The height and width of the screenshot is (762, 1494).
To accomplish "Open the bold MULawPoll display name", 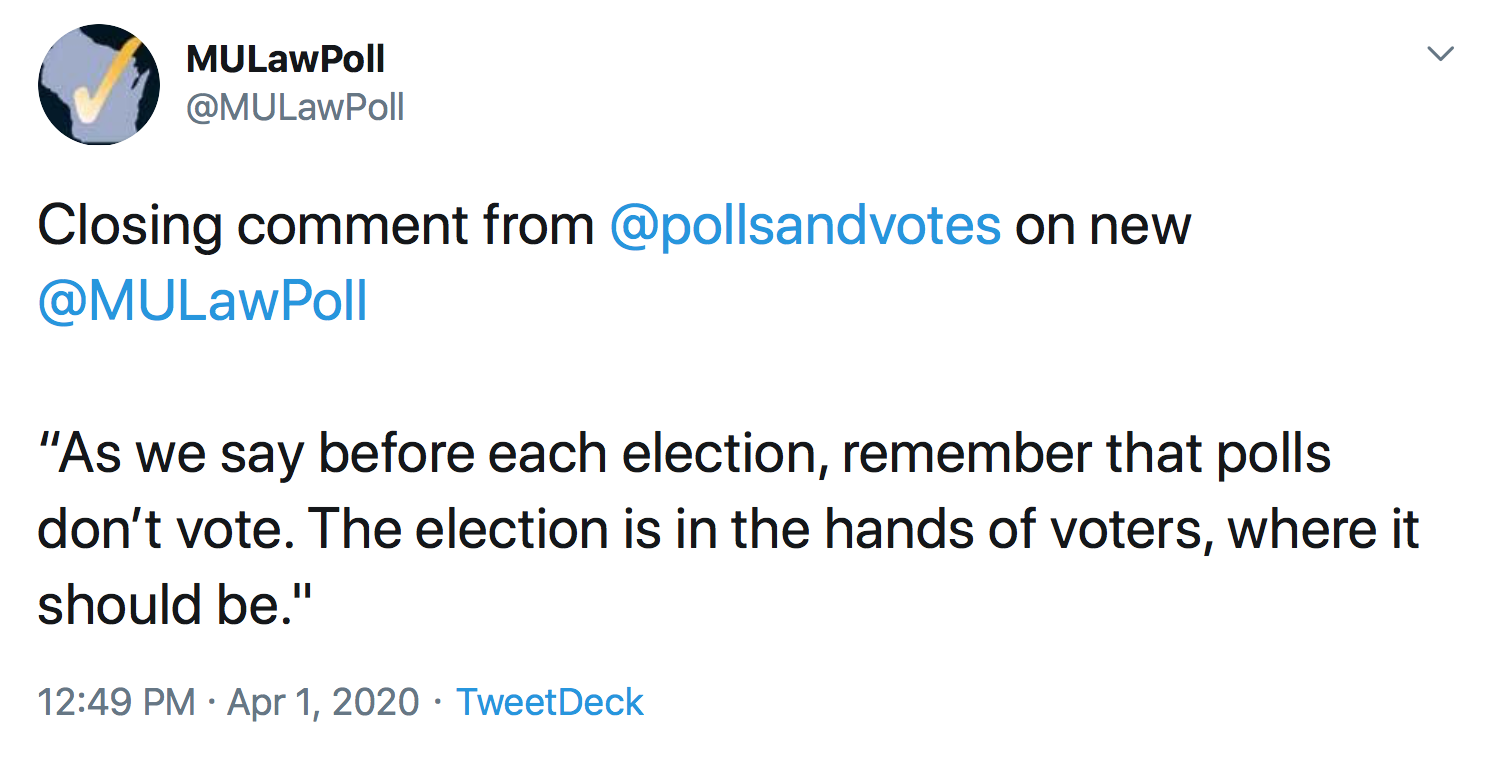I will point(285,59).
